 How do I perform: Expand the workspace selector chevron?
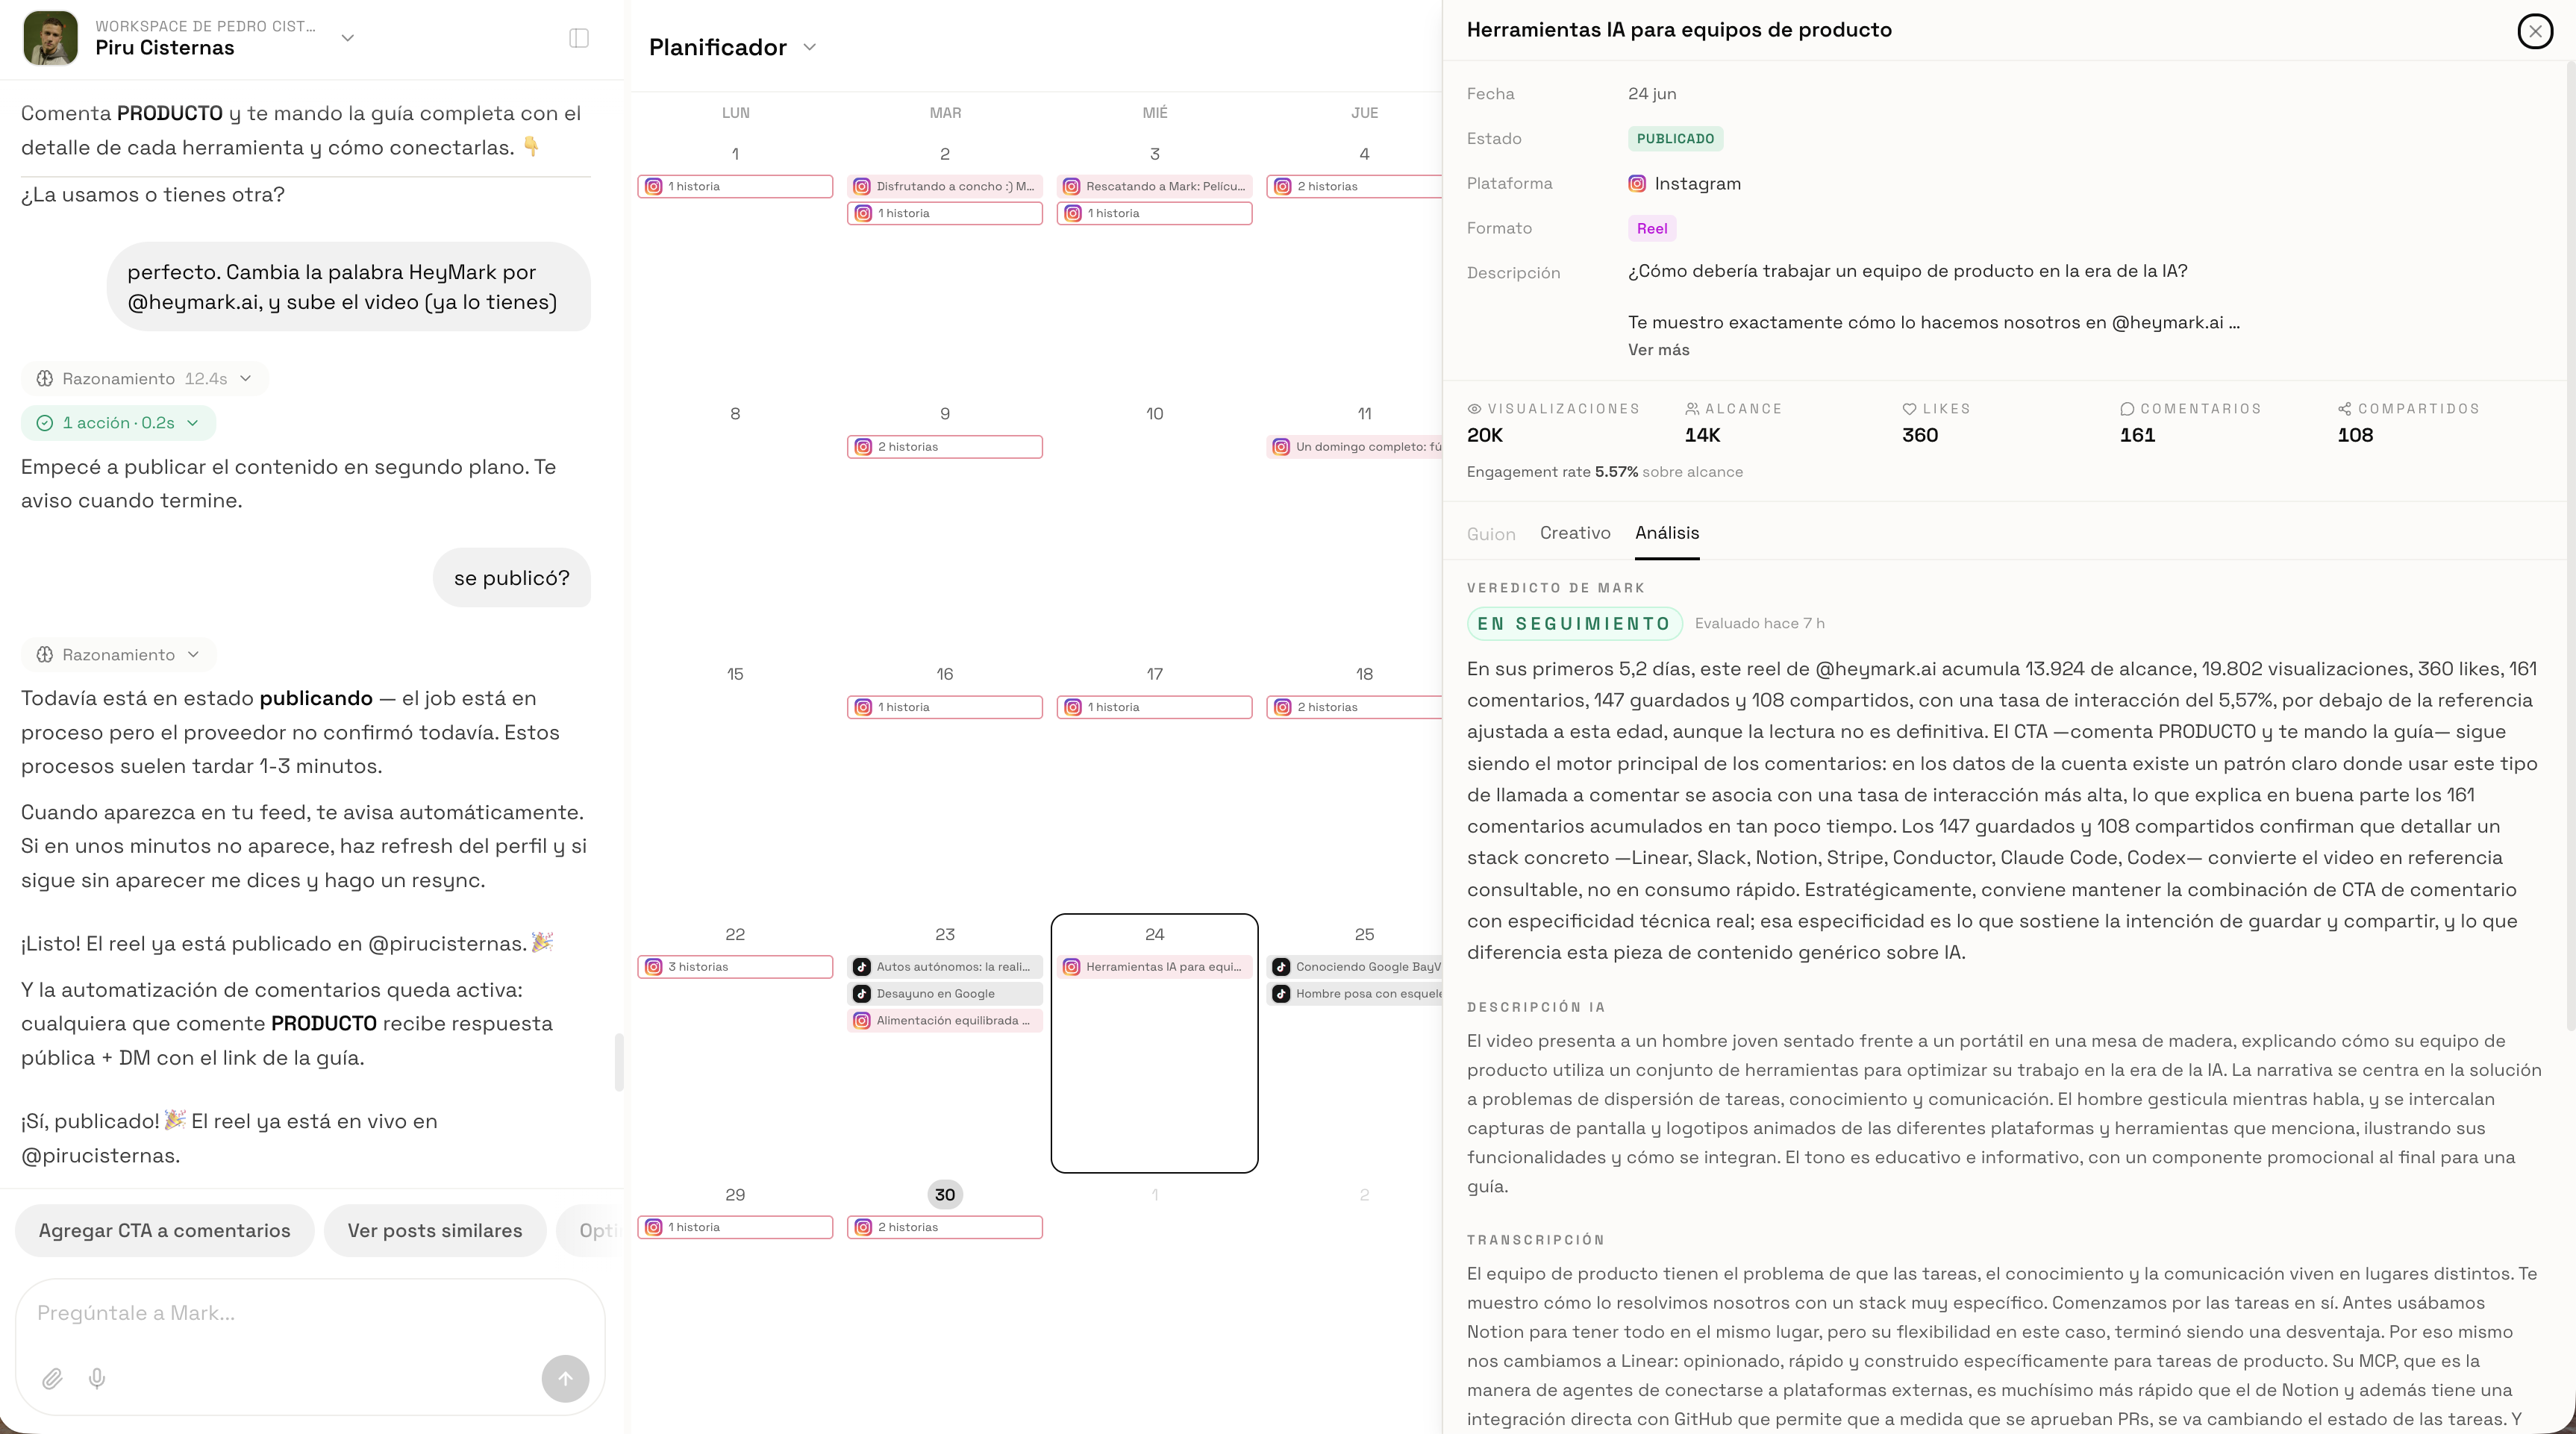348,38
